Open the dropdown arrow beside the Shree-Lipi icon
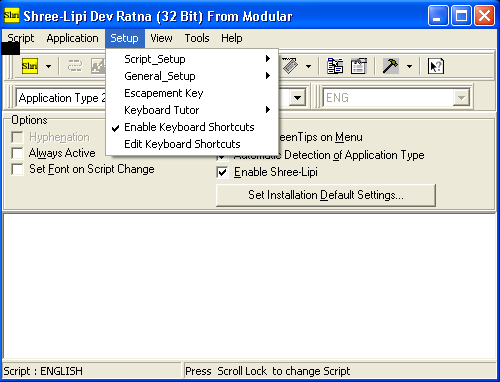This screenshot has width=500, height=382. tap(48, 66)
